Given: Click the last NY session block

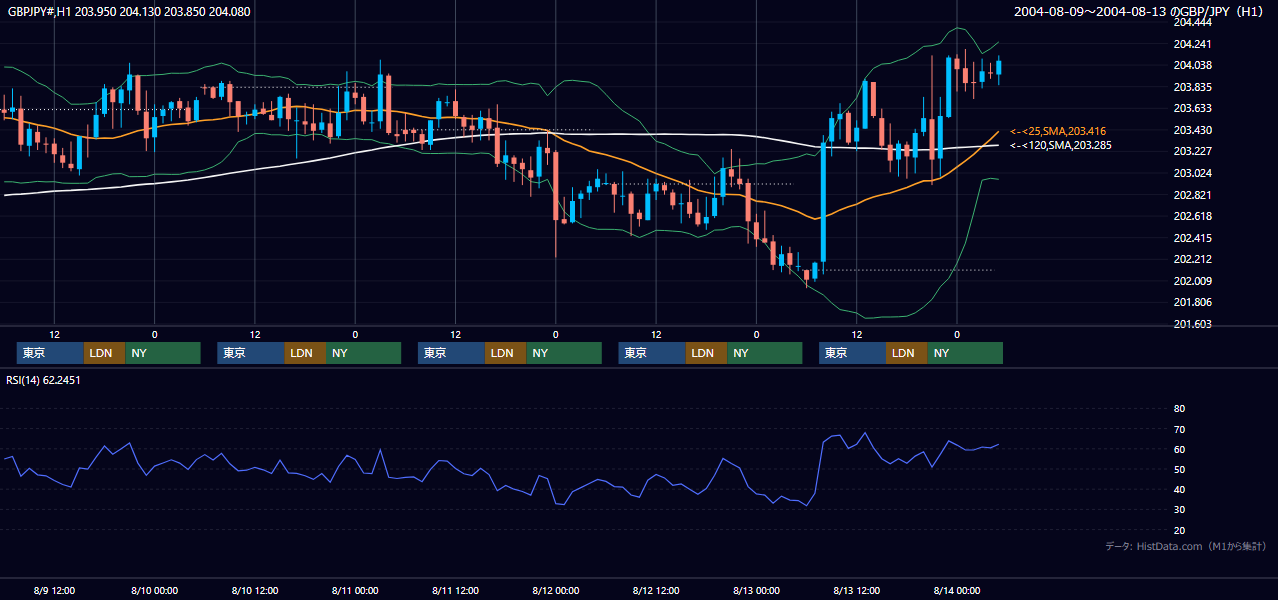Looking at the screenshot, I should coord(964,353).
